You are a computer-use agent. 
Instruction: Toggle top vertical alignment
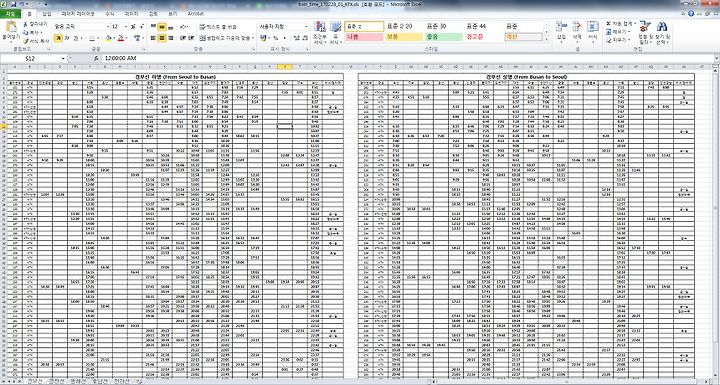(153, 27)
